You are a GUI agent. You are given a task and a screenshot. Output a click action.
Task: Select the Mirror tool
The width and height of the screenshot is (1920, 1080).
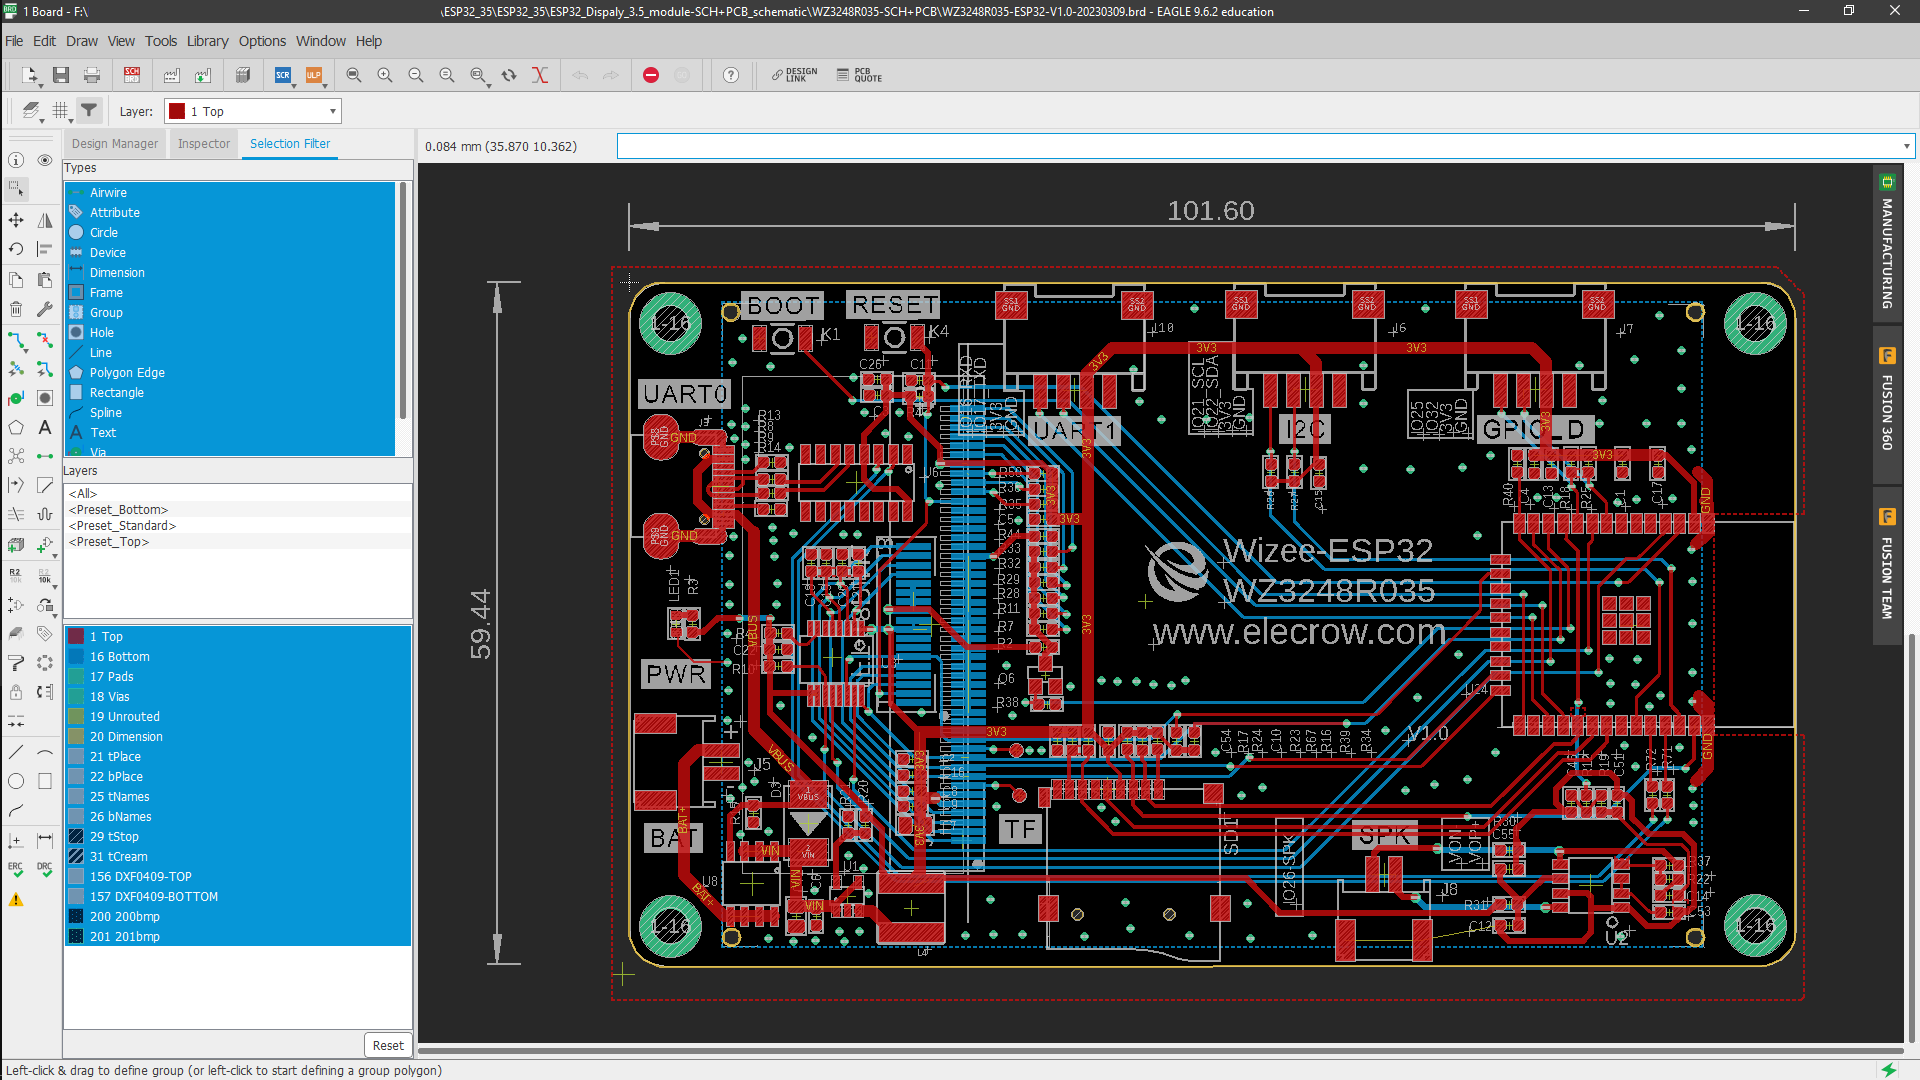[x=45, y=220]
